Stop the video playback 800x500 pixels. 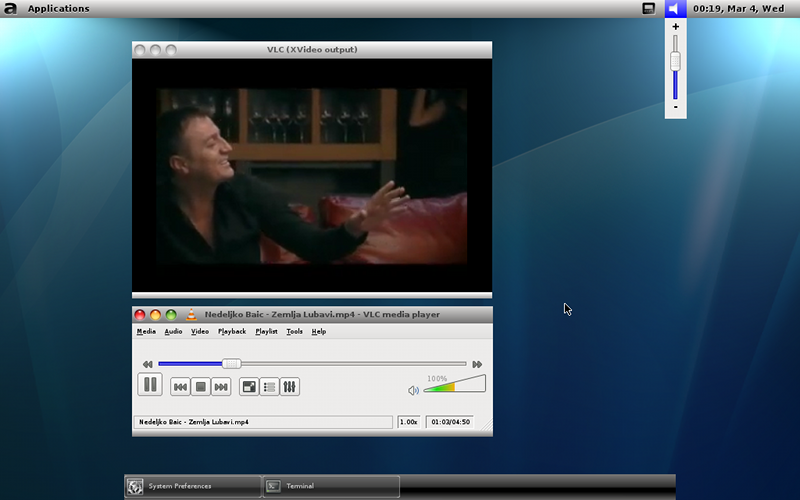point(201,387)
